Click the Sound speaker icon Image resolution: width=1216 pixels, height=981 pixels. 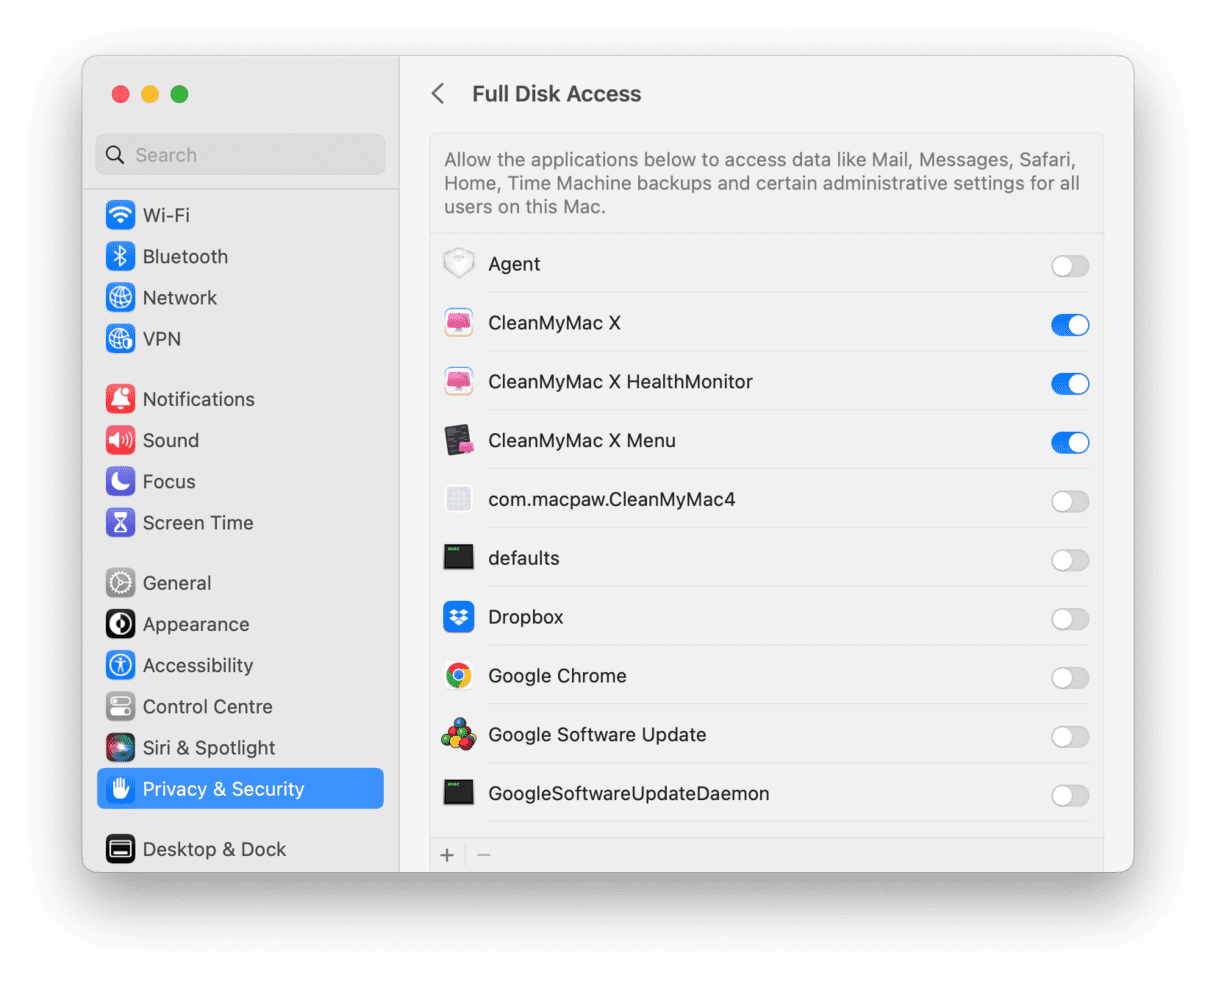(x=120, y=440)
